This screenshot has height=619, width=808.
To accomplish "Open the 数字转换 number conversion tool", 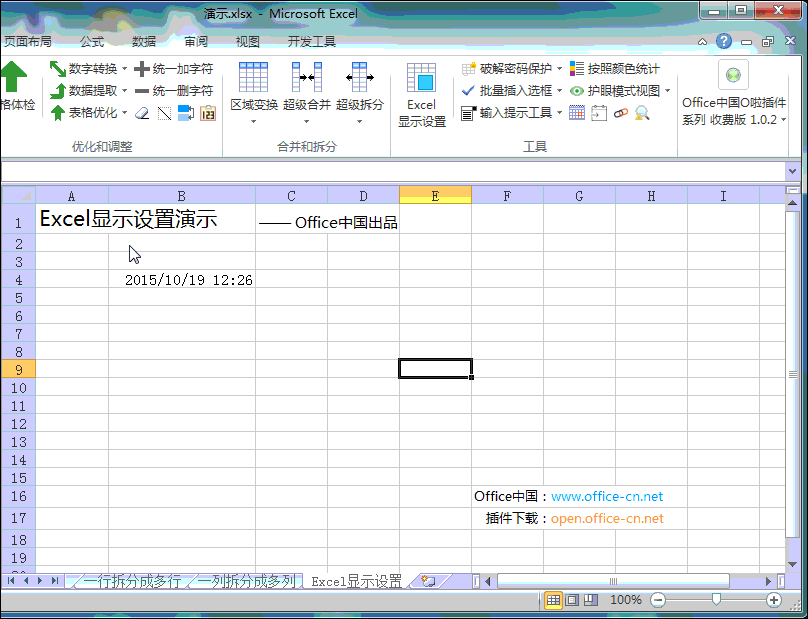I will [89, 69].
